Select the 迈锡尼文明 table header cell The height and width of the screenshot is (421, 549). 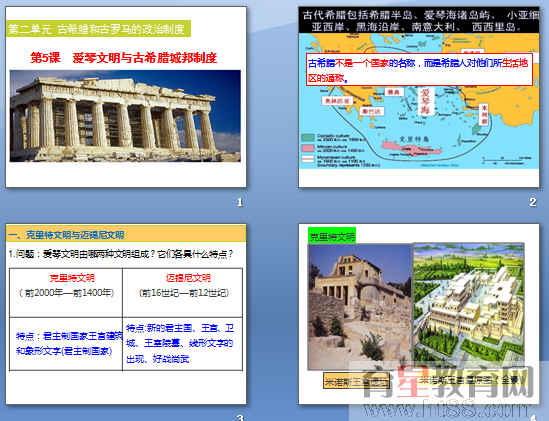tap(182, 293)
